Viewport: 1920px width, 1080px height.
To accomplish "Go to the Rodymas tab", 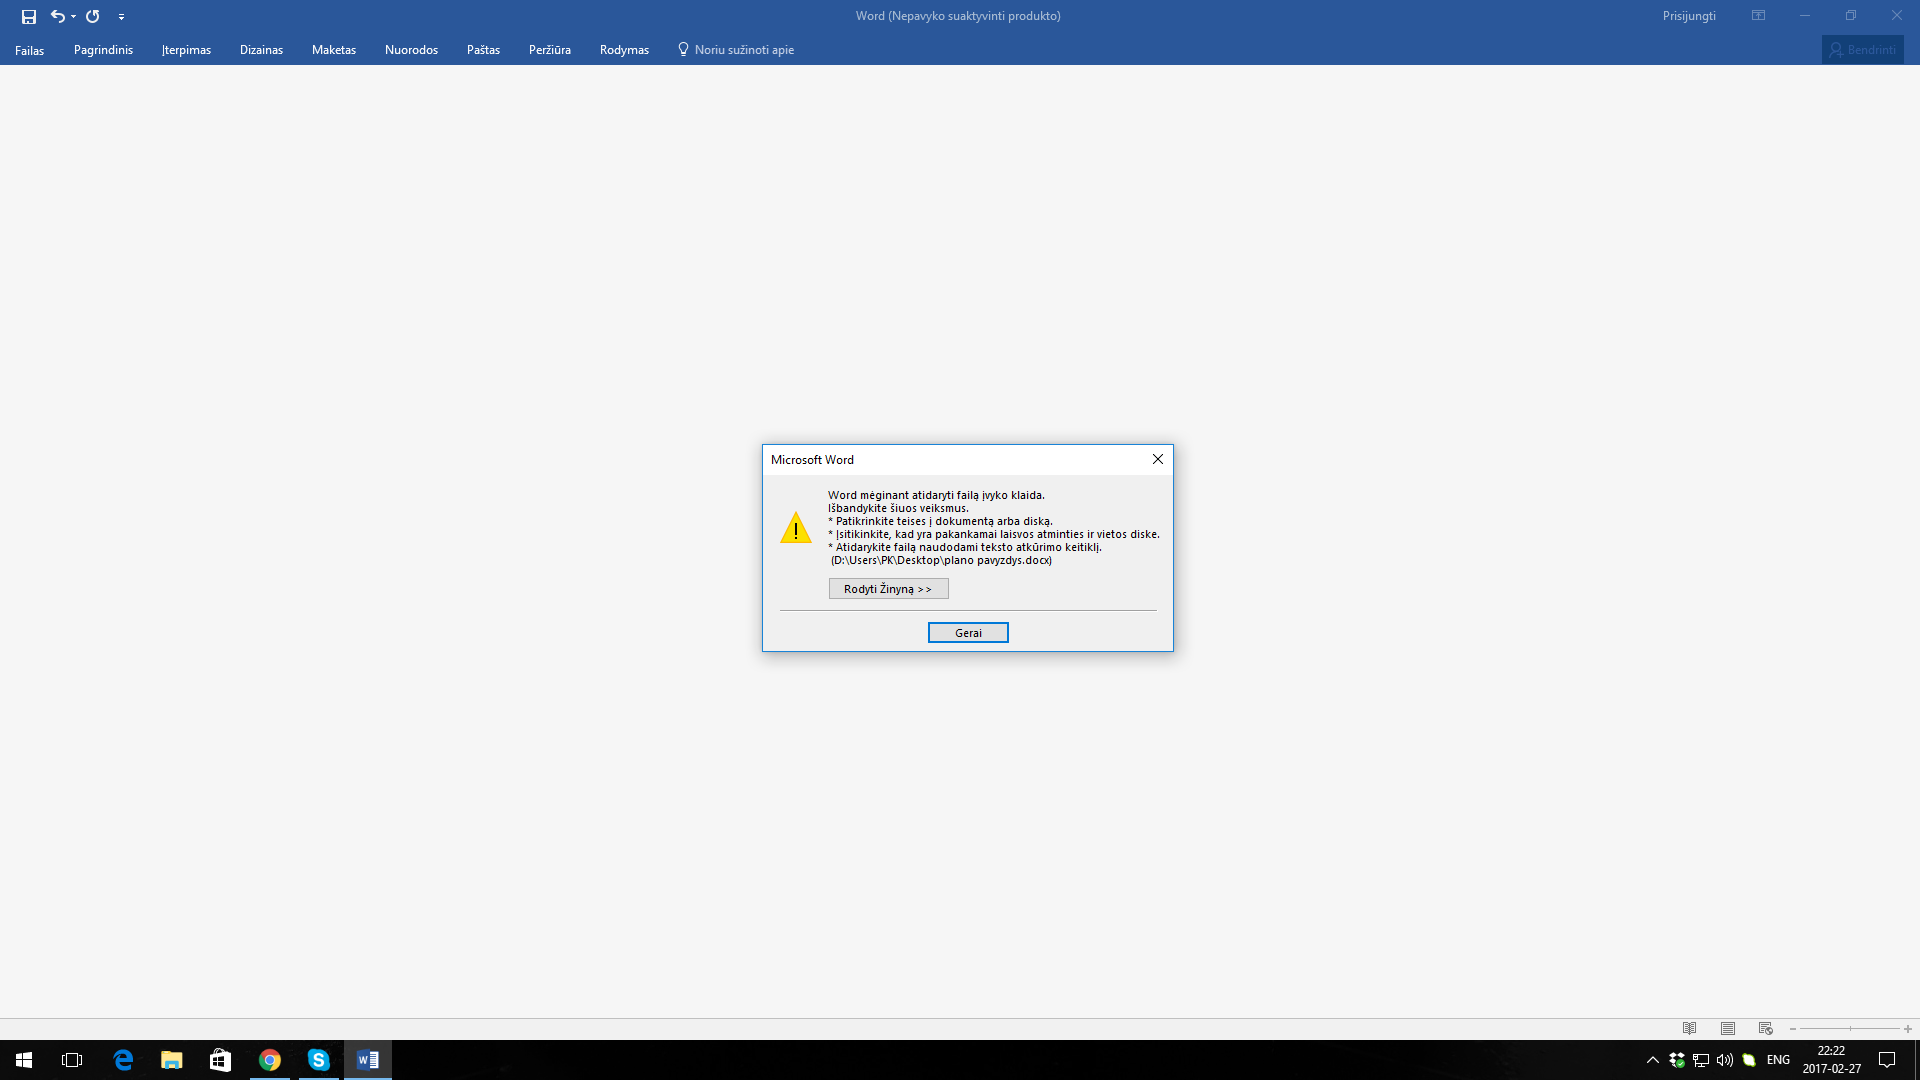I will click(x=624, y=50).
